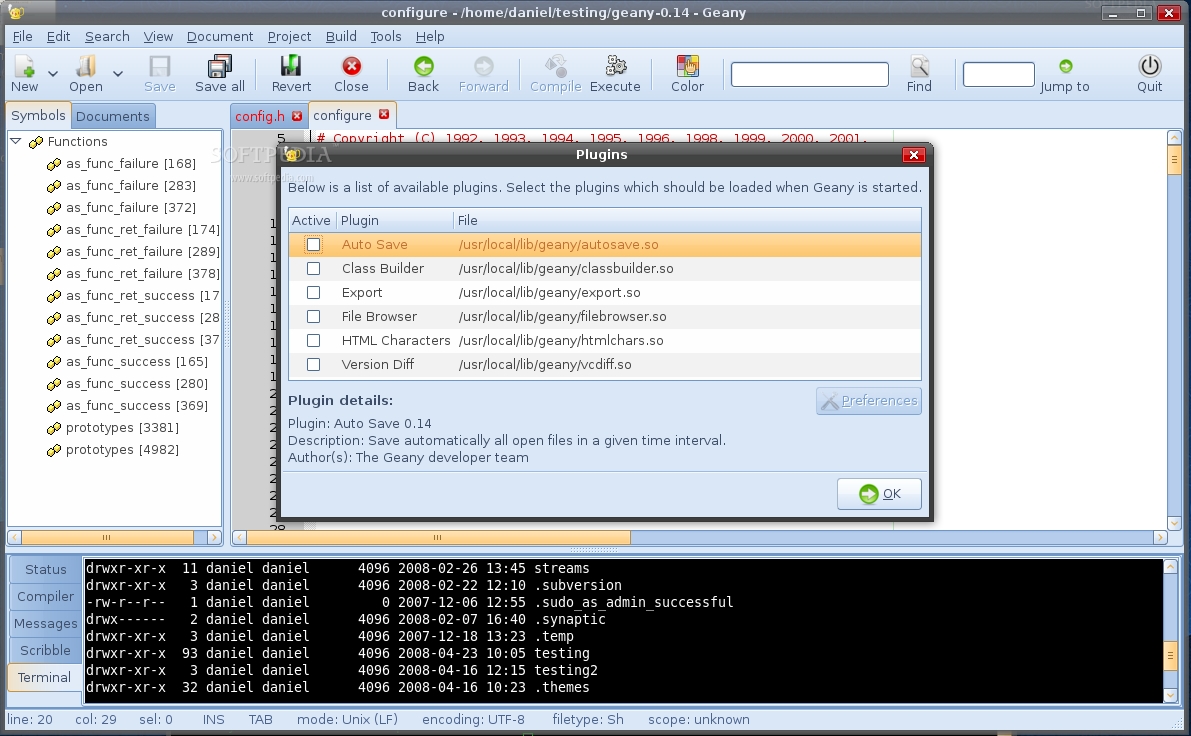The height and width of the screenshot is (736, 1191).
Task: Click the icon beside as_func_success [165]
Action: (x=54, y=362)
